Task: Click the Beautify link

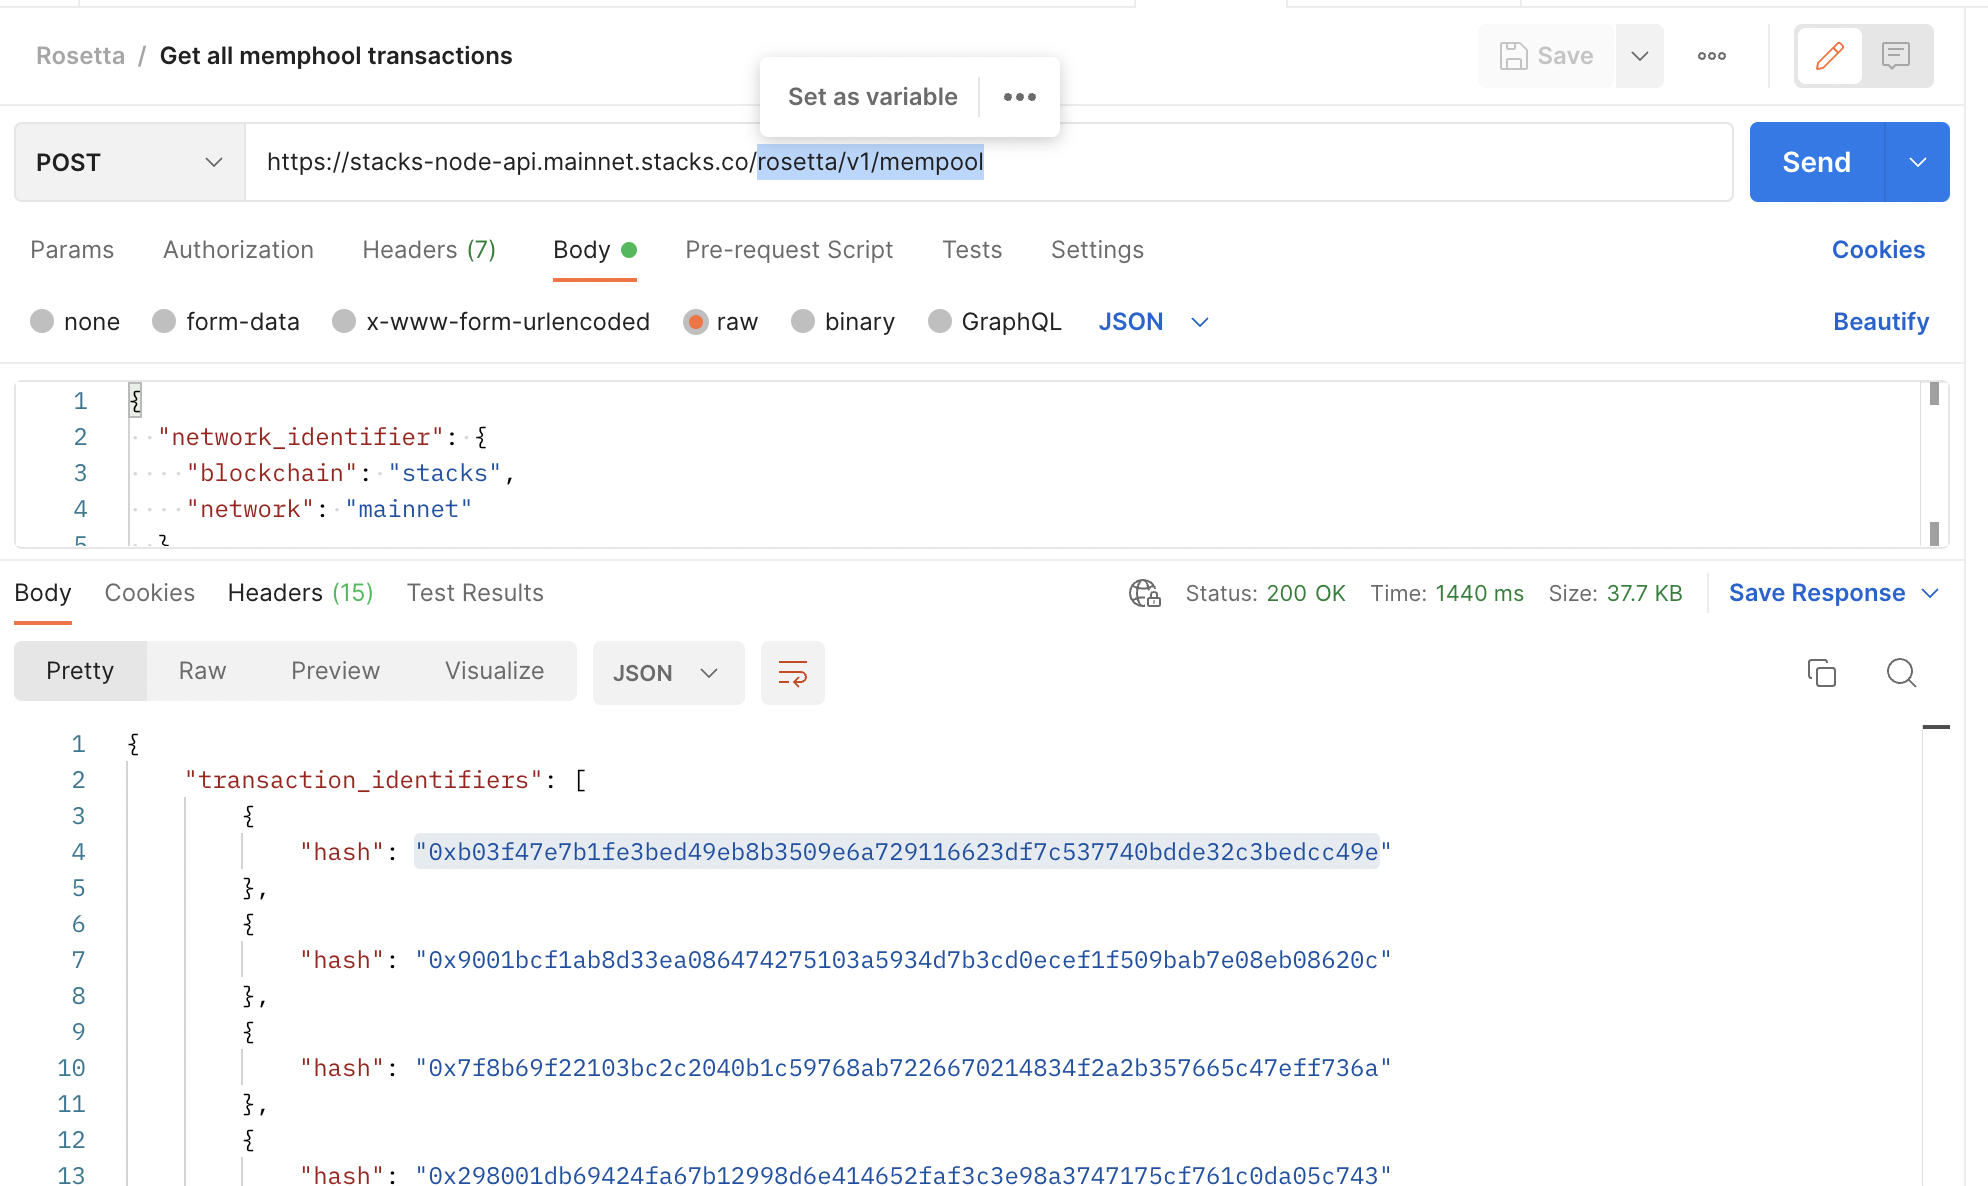Action: tap(1880, 321)
